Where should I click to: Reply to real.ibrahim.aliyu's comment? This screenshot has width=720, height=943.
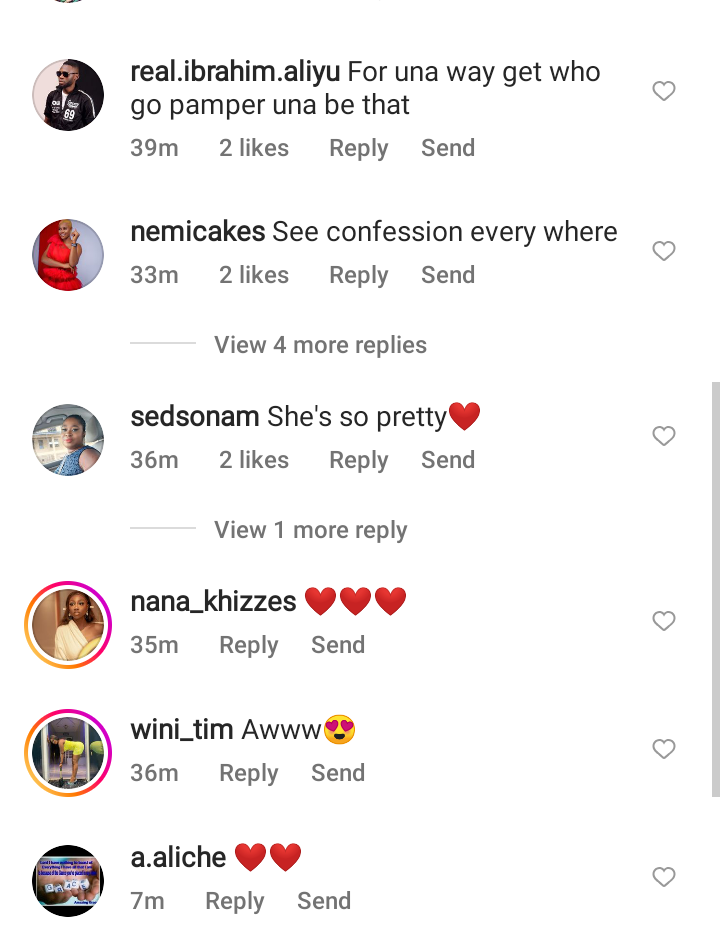(x=358, y=148)
